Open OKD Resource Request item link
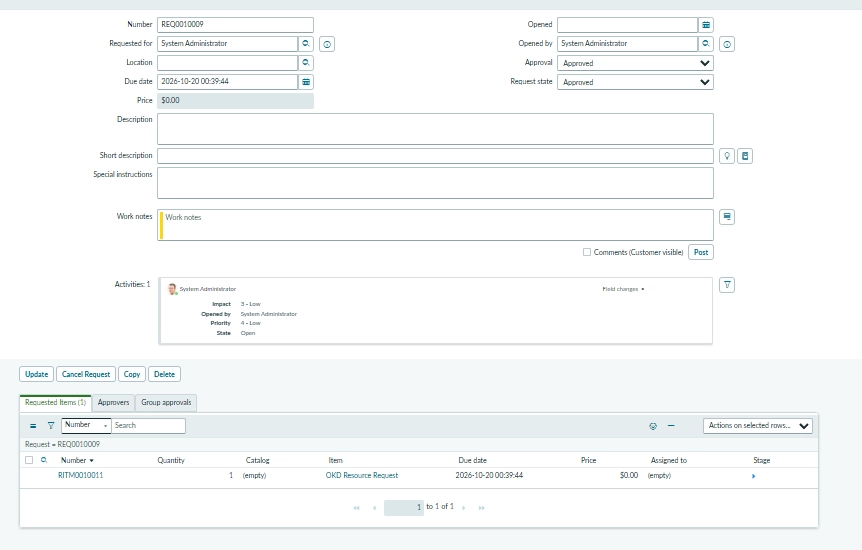The height and width of the screenshot is (550, 862). (x=362, y=475)
